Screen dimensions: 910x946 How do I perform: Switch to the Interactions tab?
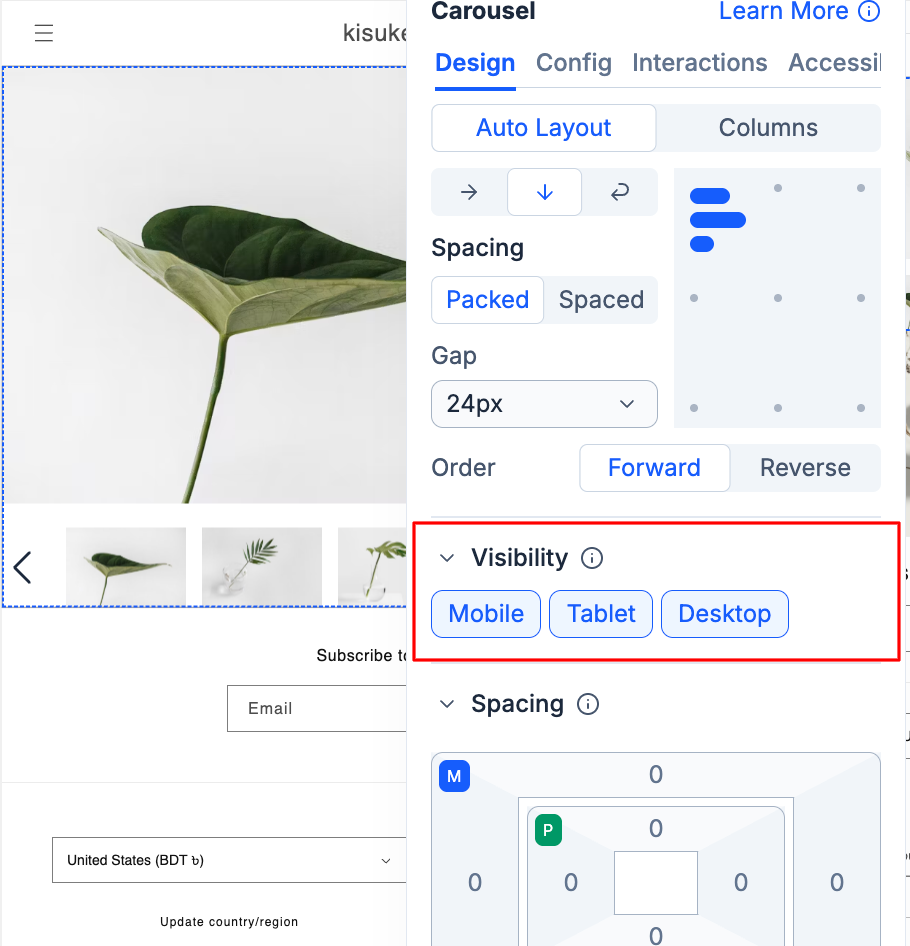pyautogui.click(x=700, y=63)
